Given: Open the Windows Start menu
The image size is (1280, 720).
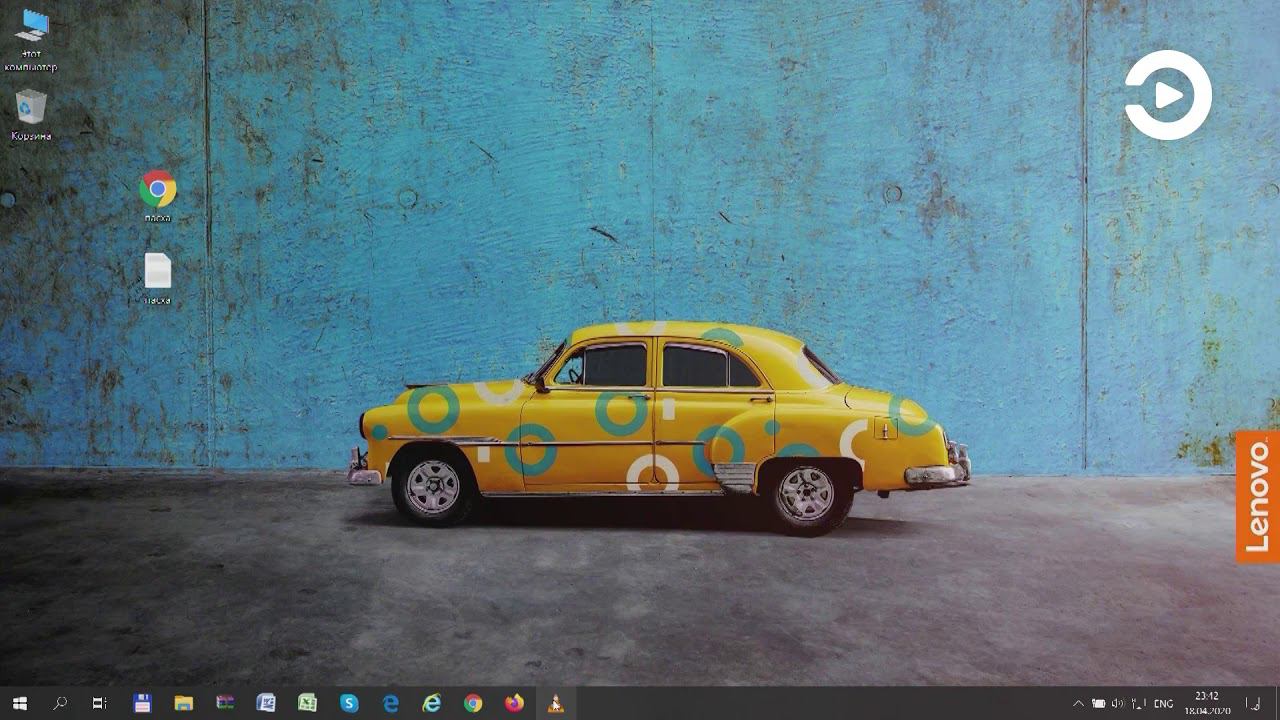Looking at the screenshot, I should click(x=20, y=703).
